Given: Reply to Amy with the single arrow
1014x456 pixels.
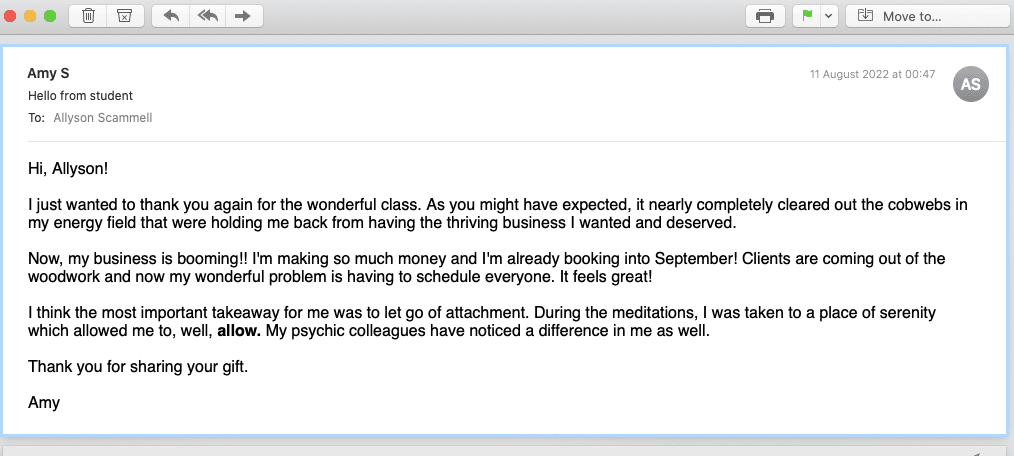Looking at the screenshot, I should pos(171,16).
